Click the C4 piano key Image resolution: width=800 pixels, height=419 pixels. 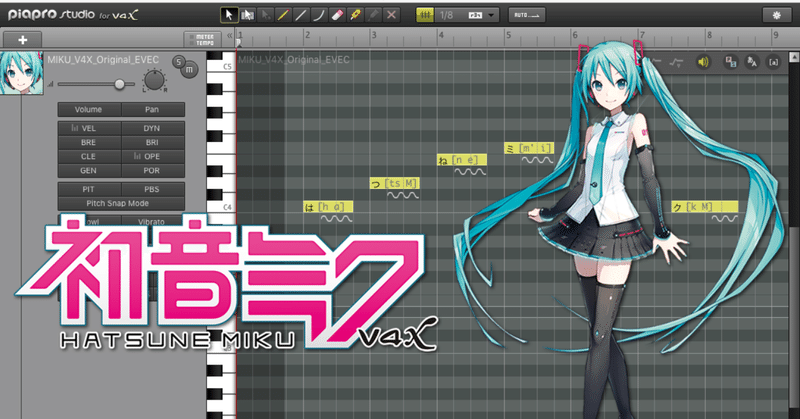(x=228, y=207)
